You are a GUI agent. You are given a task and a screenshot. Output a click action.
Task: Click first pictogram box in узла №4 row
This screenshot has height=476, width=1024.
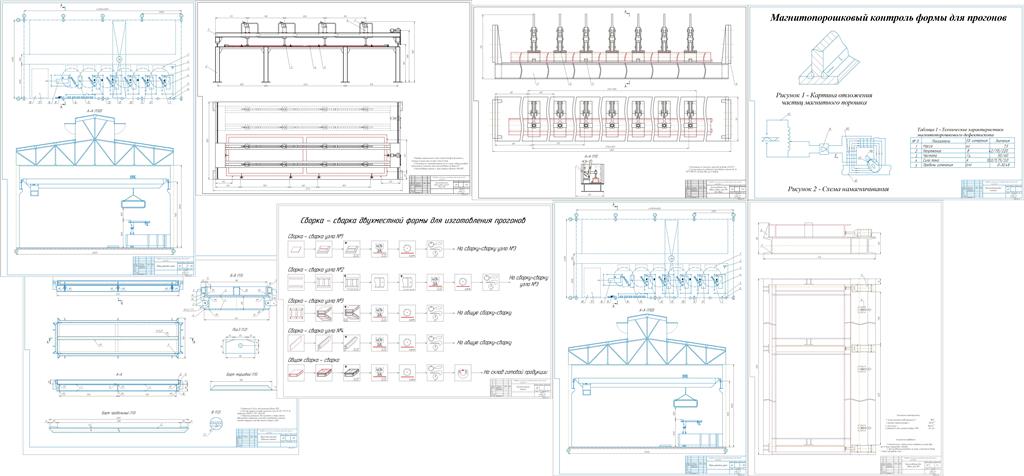296,342
